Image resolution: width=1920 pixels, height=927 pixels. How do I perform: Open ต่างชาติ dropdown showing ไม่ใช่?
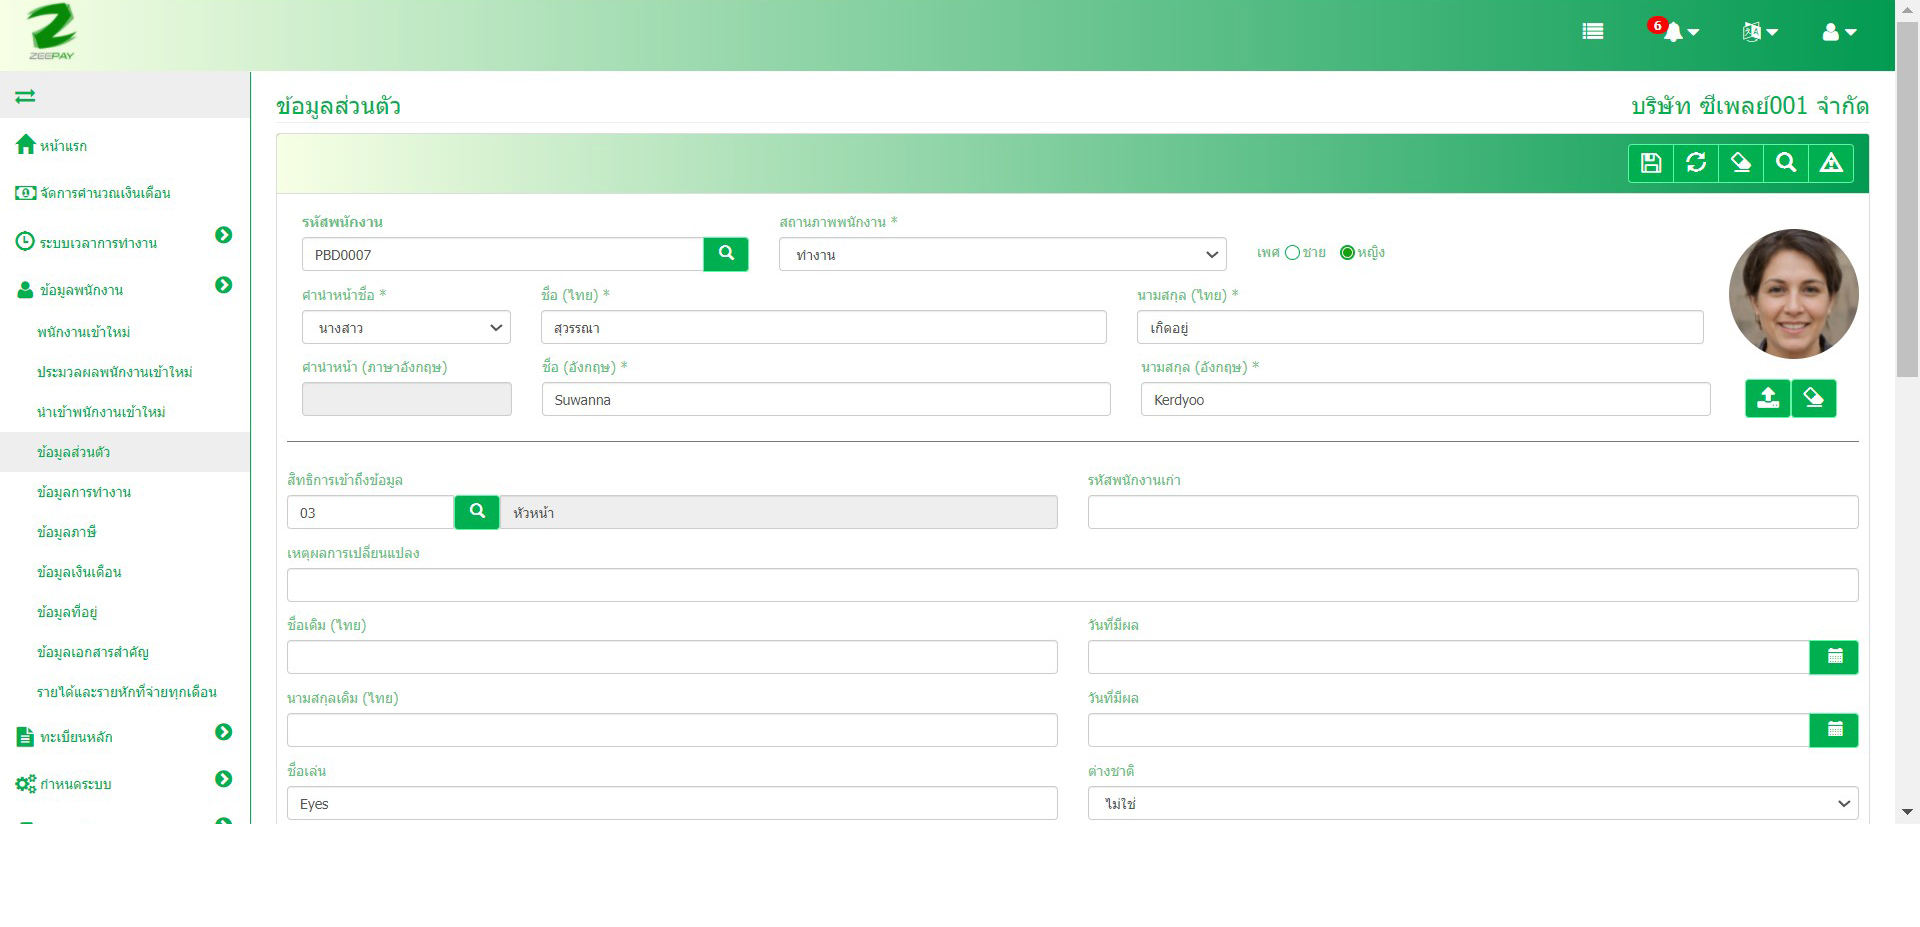coord(1473,803)
